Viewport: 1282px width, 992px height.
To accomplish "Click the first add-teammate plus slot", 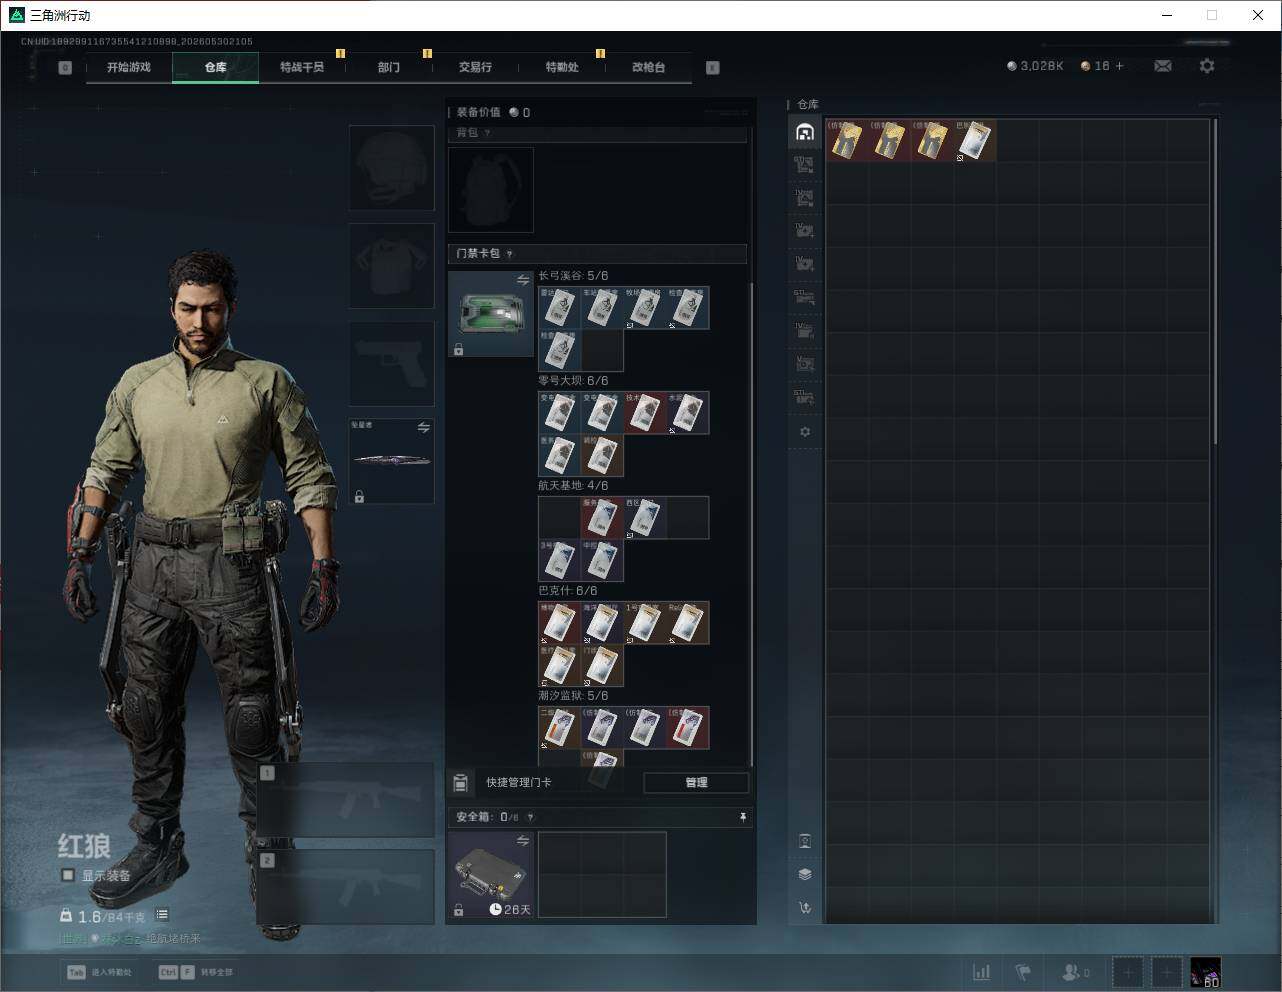I will tap(1127, 972).
